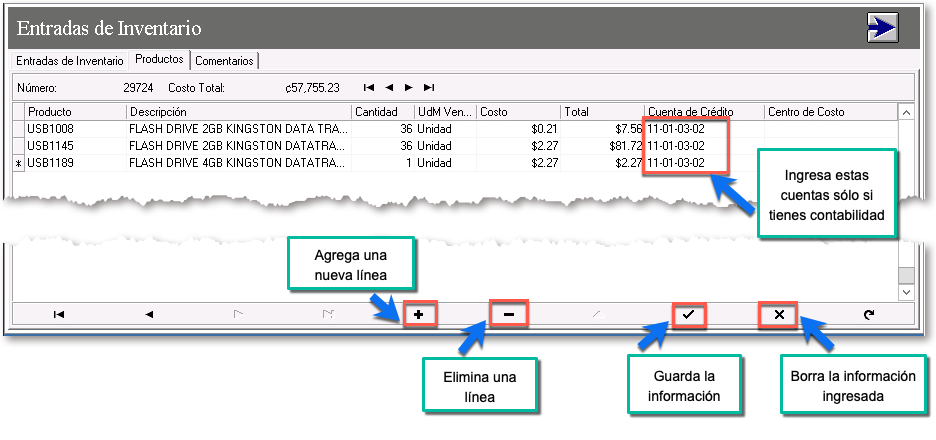Click disabled next line arrow in bottom navigator
The height and width of the screenshot is (440, 936).
[x=238, y=315]
